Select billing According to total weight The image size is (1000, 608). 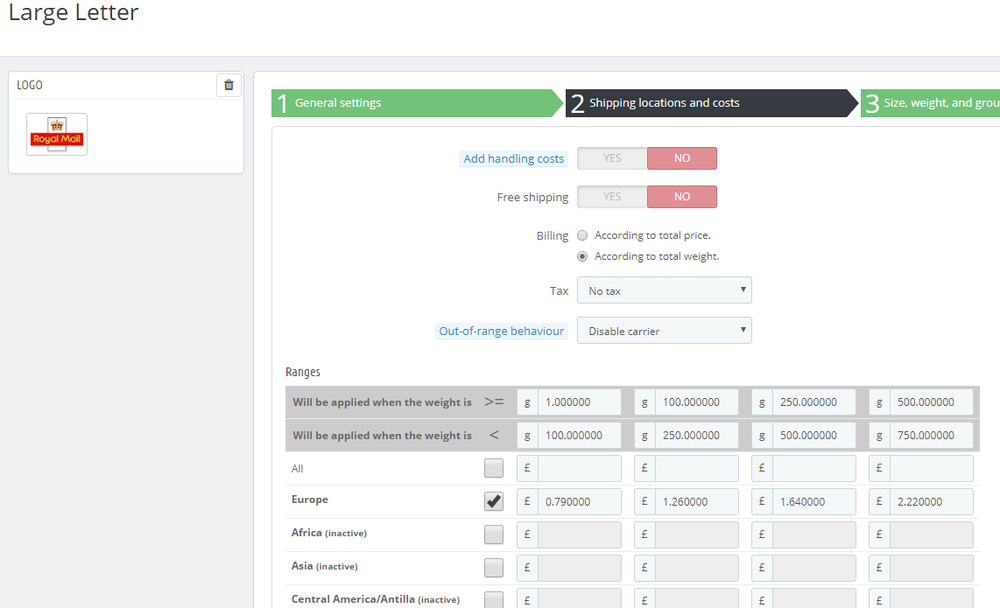(x=582, y=256)
